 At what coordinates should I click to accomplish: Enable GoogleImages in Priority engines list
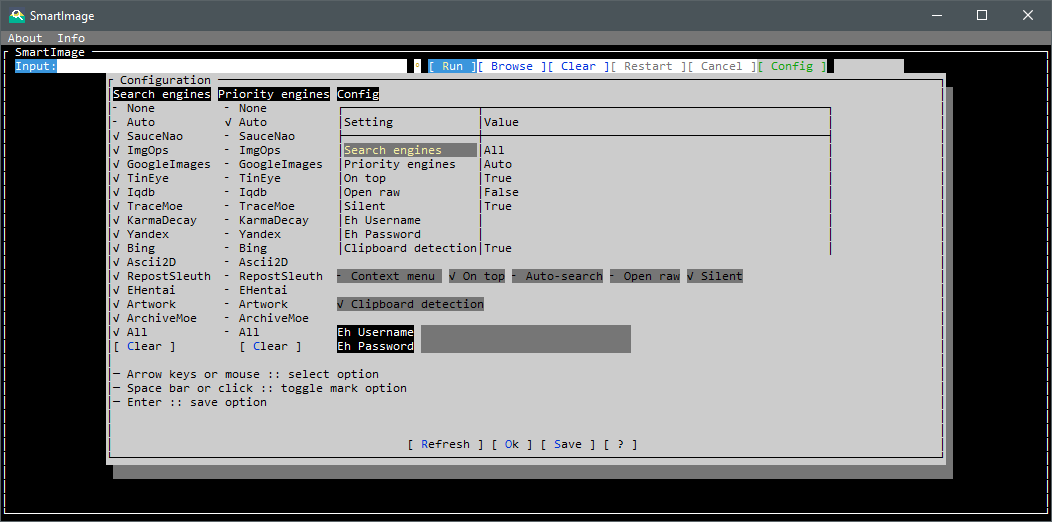[274, 164]
